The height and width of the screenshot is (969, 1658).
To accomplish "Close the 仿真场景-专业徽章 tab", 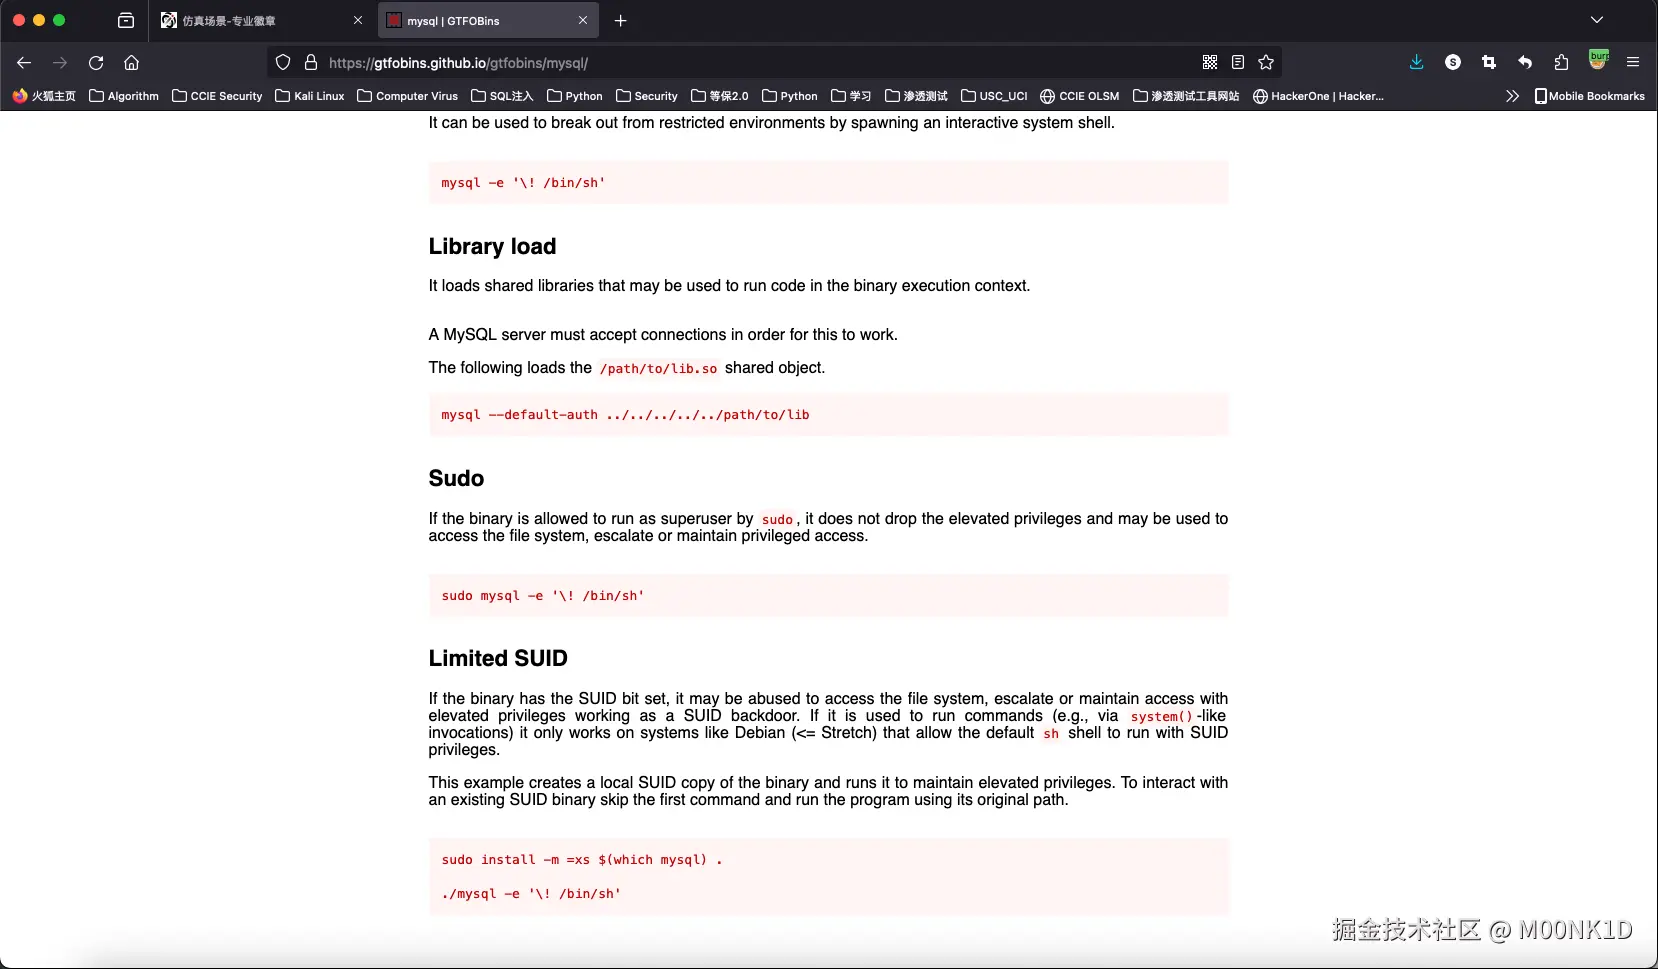I will point(358,20).
